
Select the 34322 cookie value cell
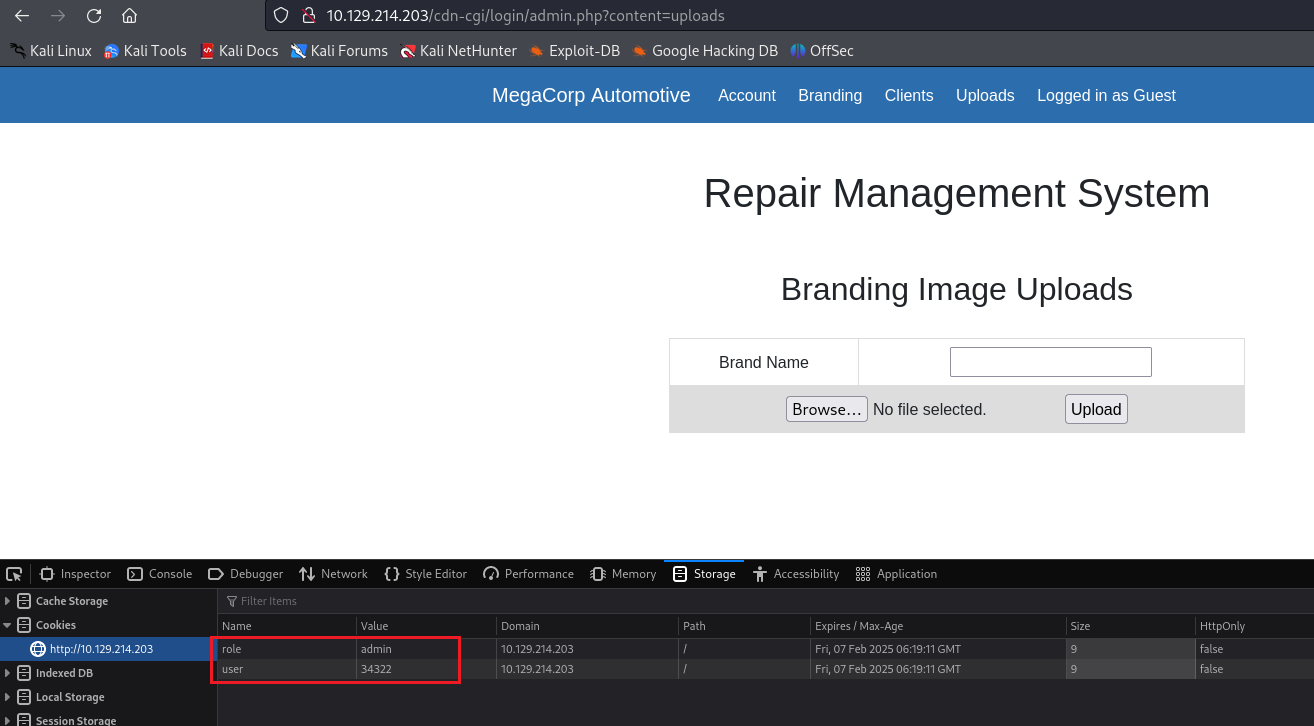pos(427,669)
